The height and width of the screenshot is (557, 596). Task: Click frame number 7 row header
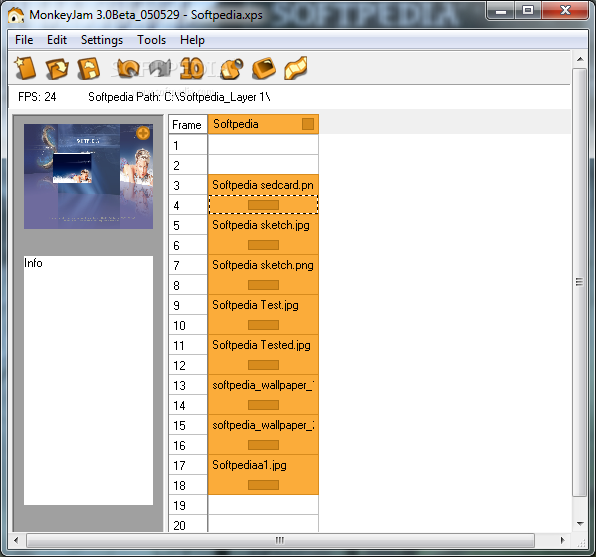pos(188,265)
